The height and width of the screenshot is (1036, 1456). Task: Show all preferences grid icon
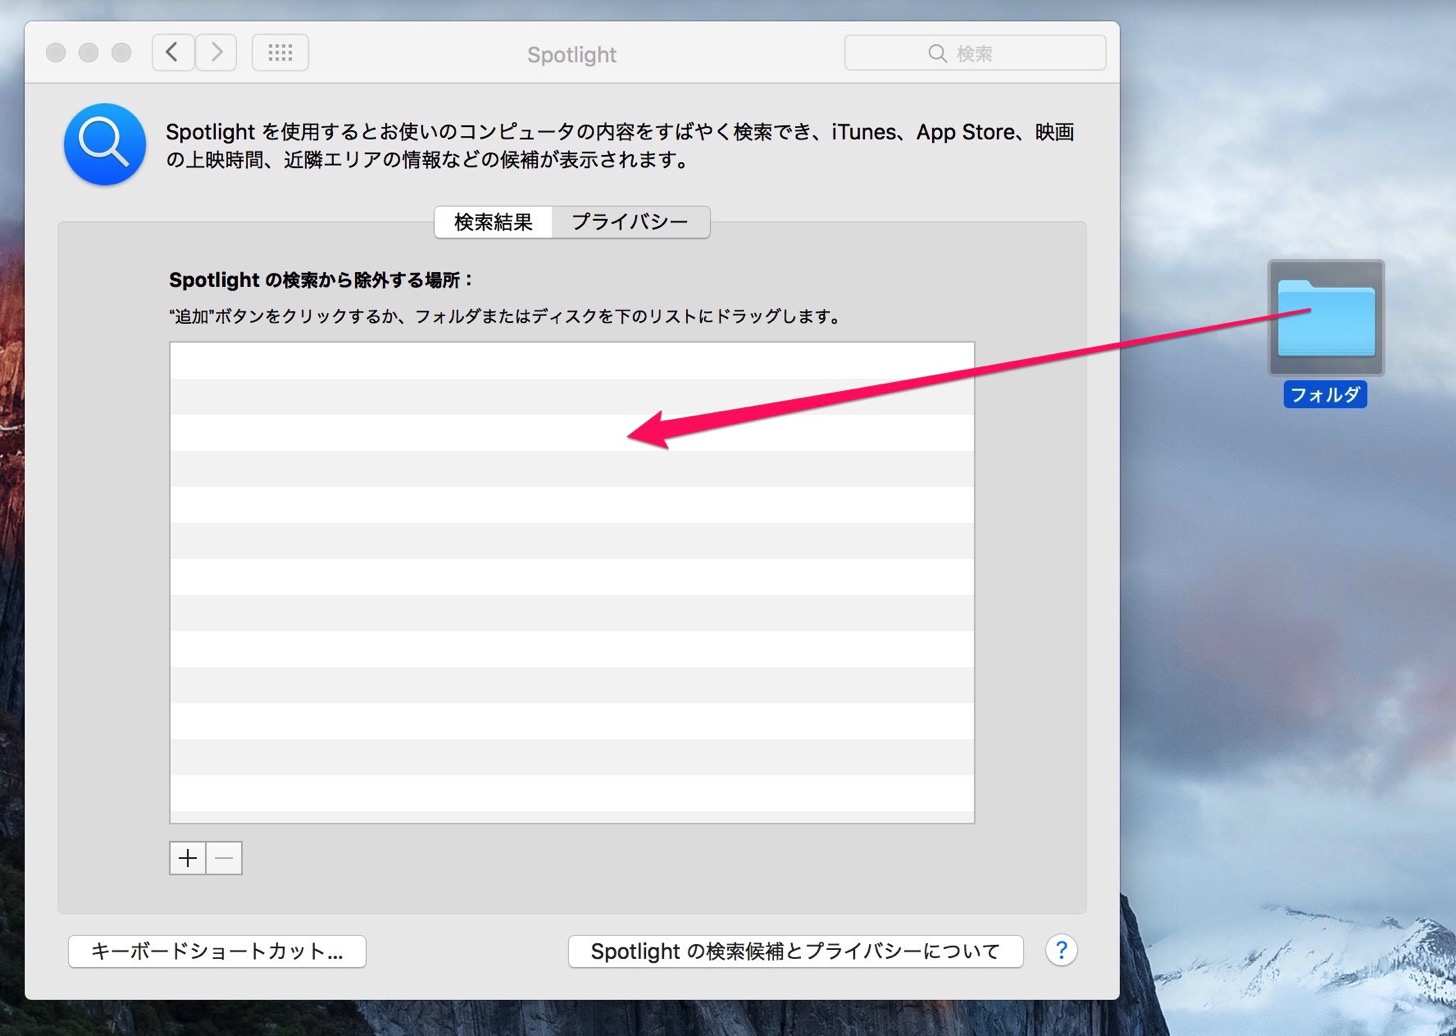[280, 52]
